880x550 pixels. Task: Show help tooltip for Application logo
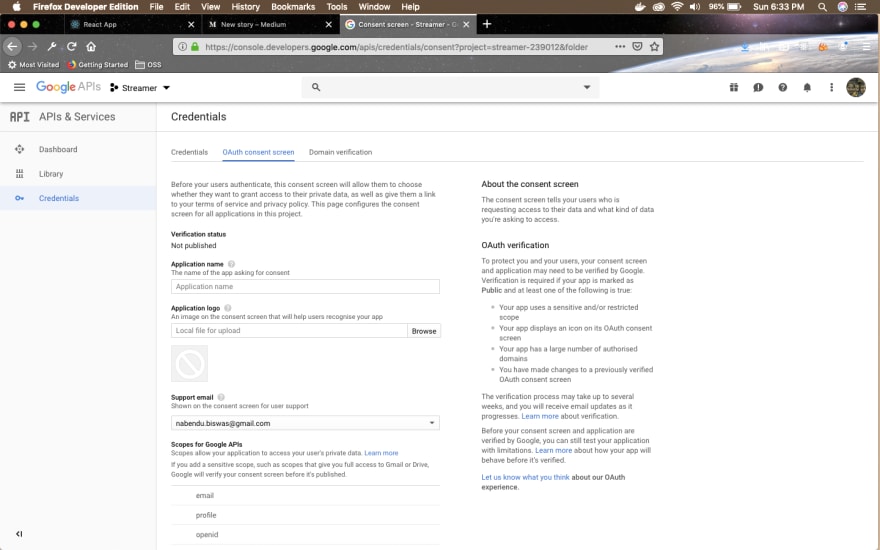point(227,308)
